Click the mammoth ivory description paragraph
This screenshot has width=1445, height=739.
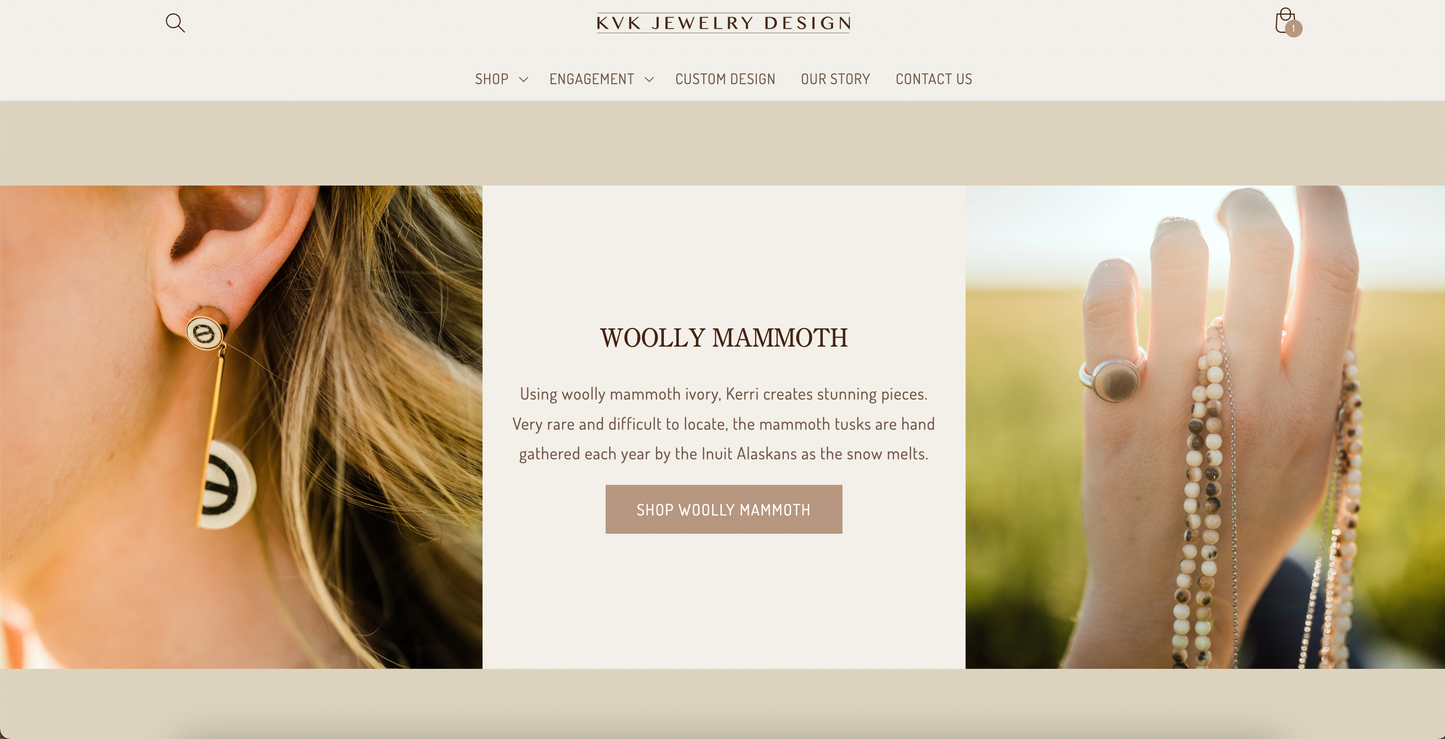[724, 424]
